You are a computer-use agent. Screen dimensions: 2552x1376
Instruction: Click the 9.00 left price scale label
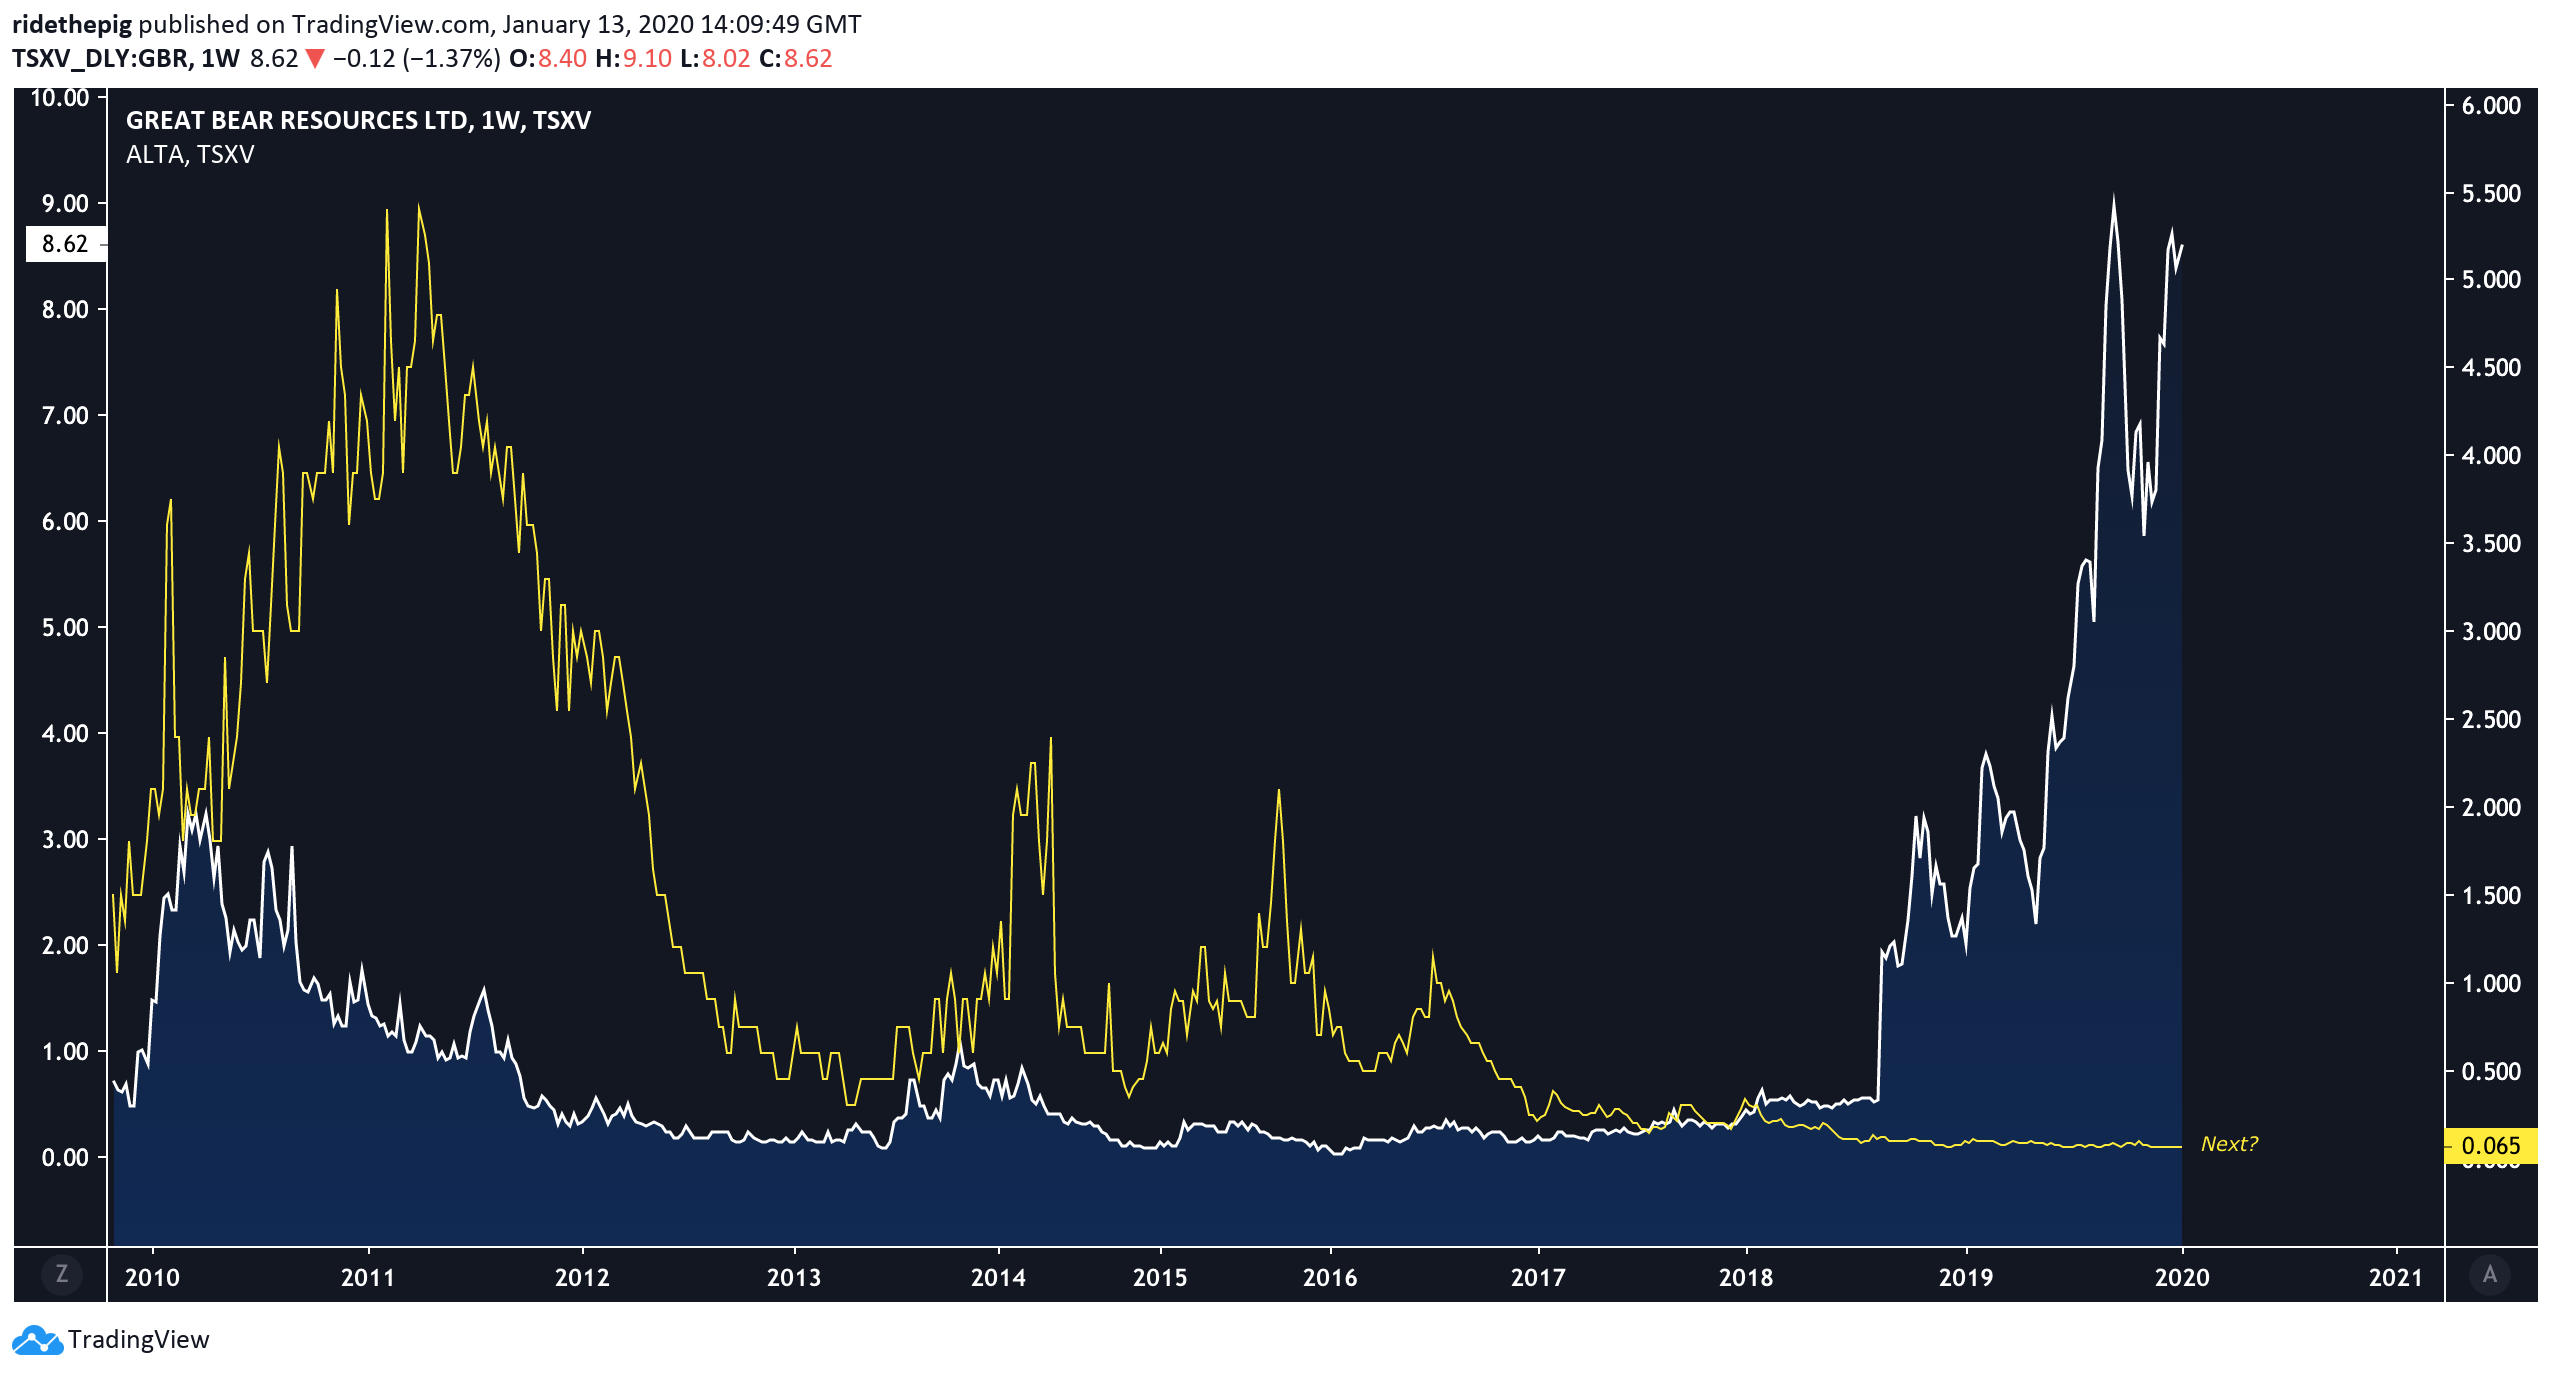65,203
